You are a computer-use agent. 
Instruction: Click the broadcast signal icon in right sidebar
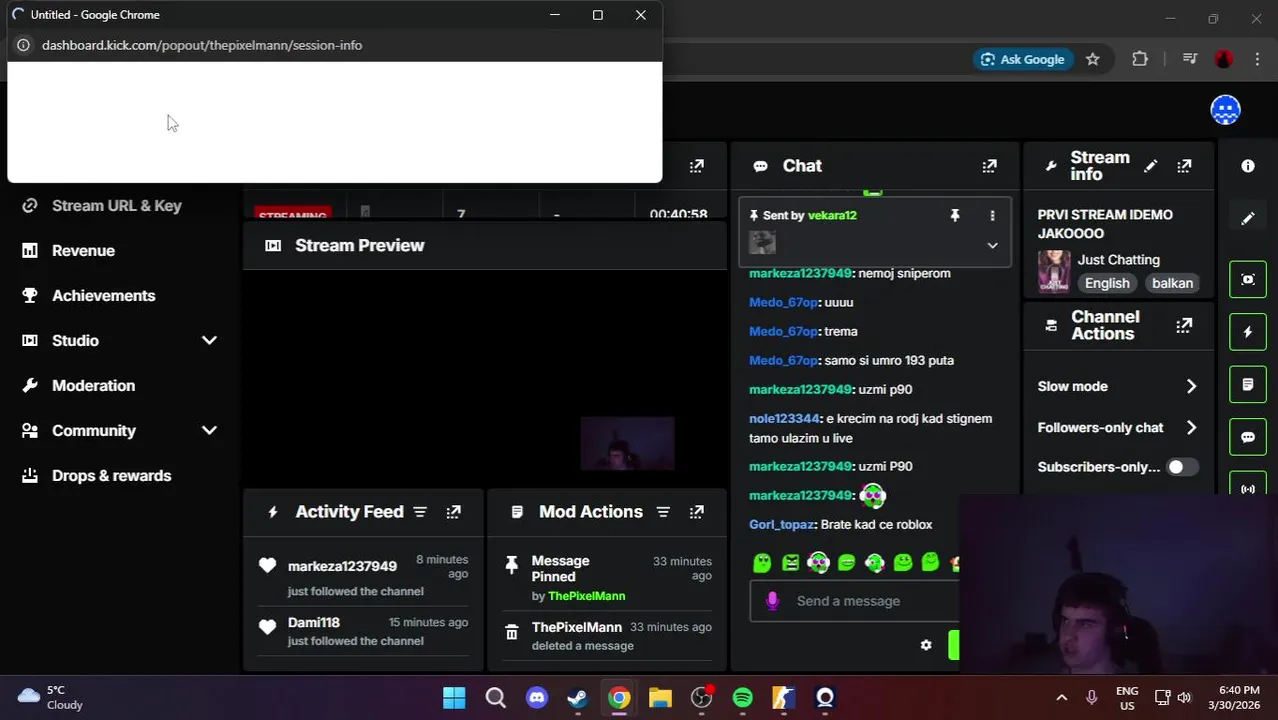coord(1248,488)
